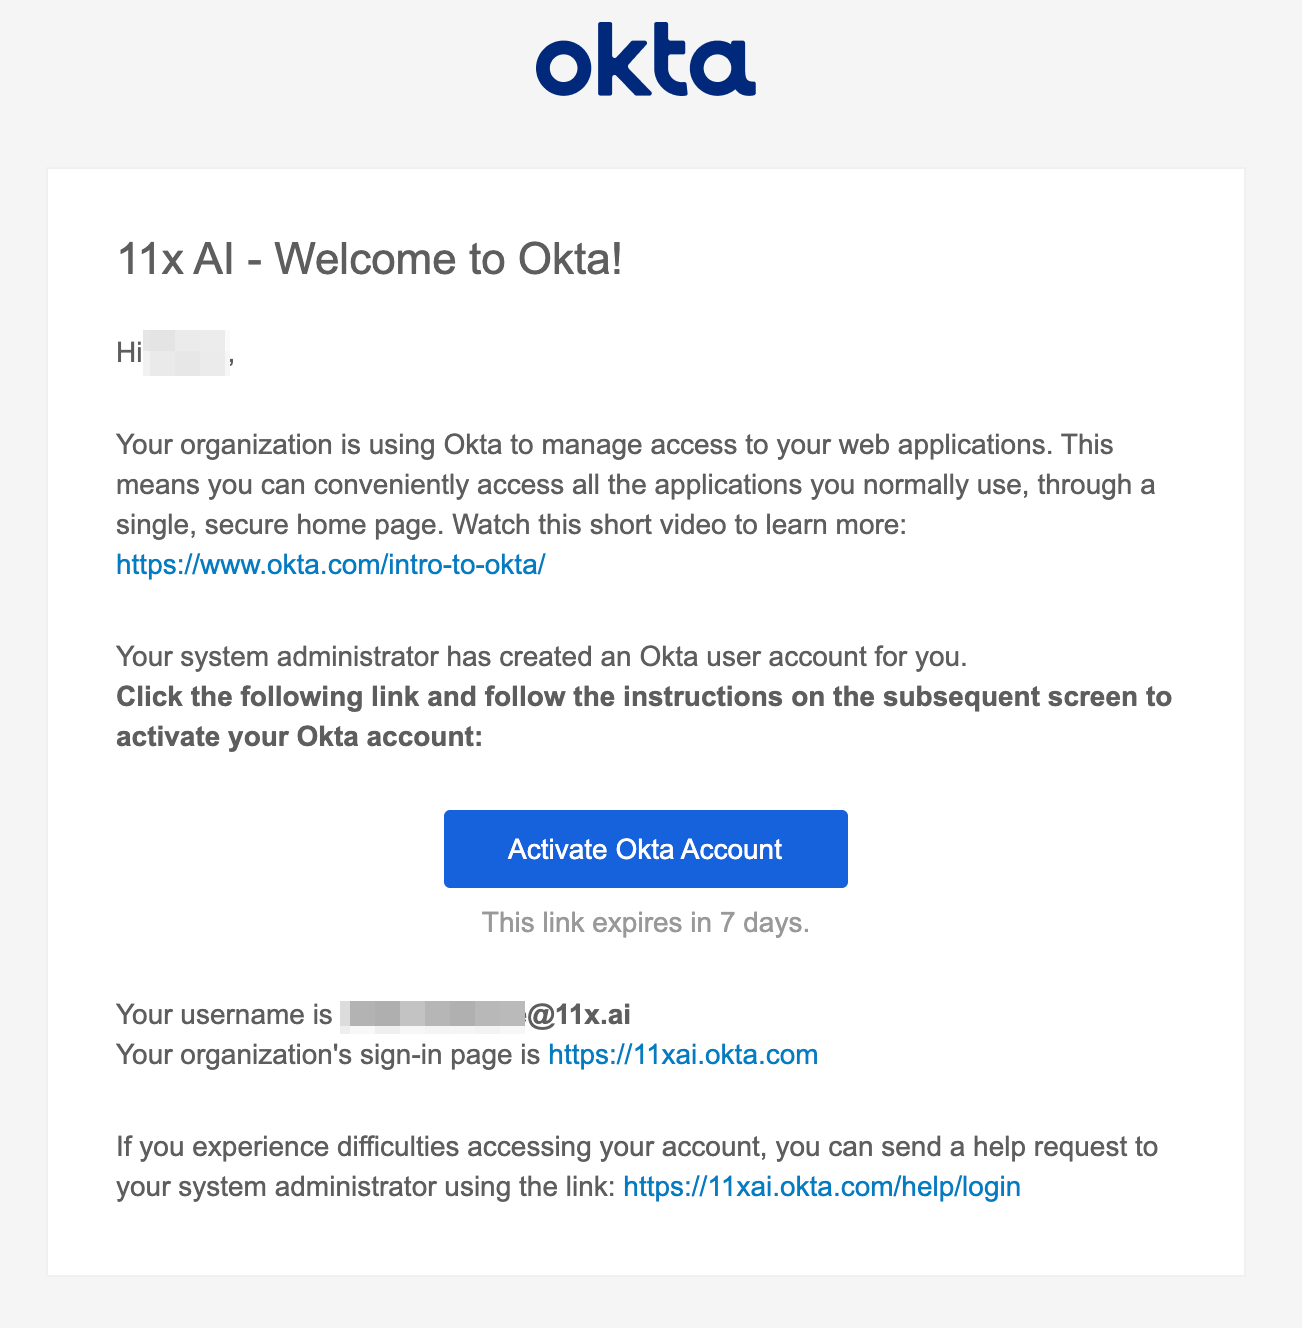Click the bold '@11x.ai' username domain
This screenshot has width=1302, height=1328.
(579, 1015)
